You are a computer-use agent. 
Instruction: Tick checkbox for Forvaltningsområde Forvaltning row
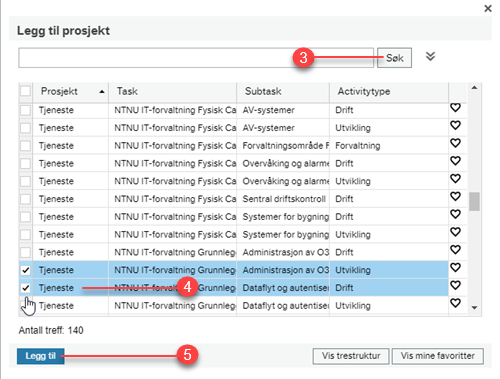pos(25,146)
